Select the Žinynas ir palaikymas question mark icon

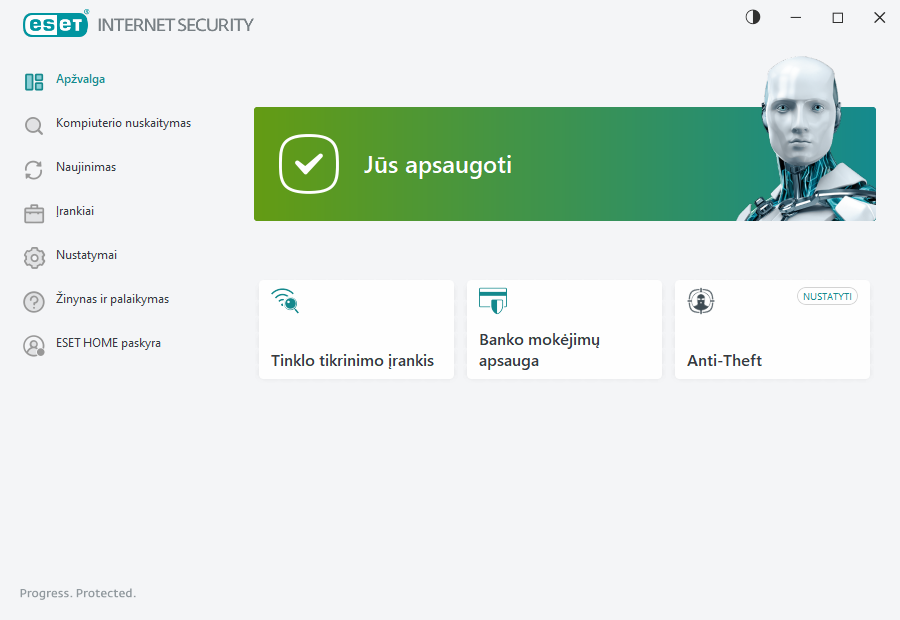pos(34,299)
